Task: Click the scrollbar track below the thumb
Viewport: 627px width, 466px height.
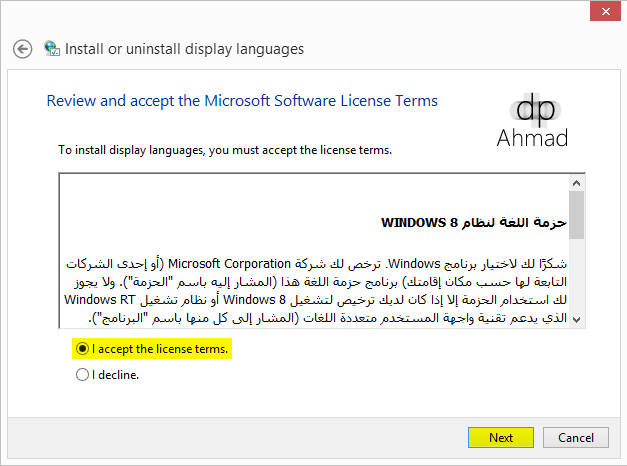Action: point(576,280)
